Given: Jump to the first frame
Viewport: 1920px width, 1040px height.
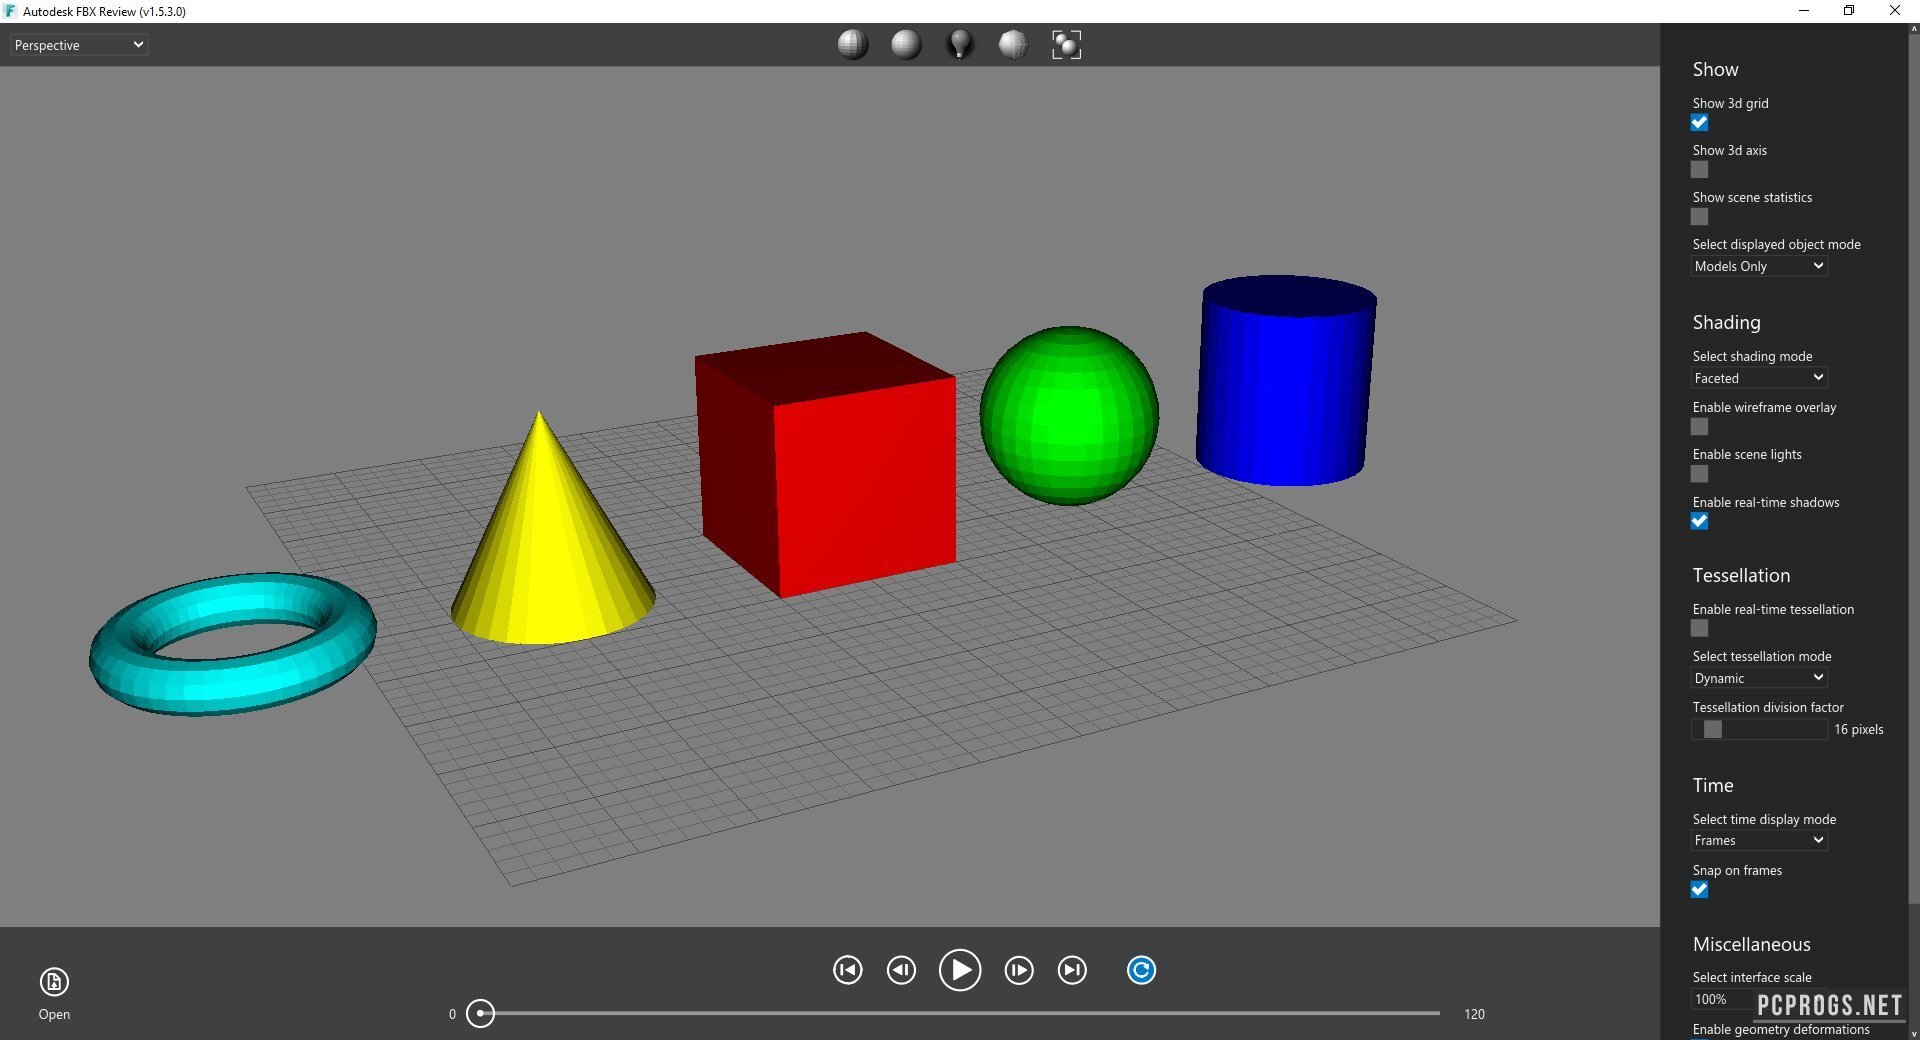Looking at the screenshot, I should click(x=847, y=970).
